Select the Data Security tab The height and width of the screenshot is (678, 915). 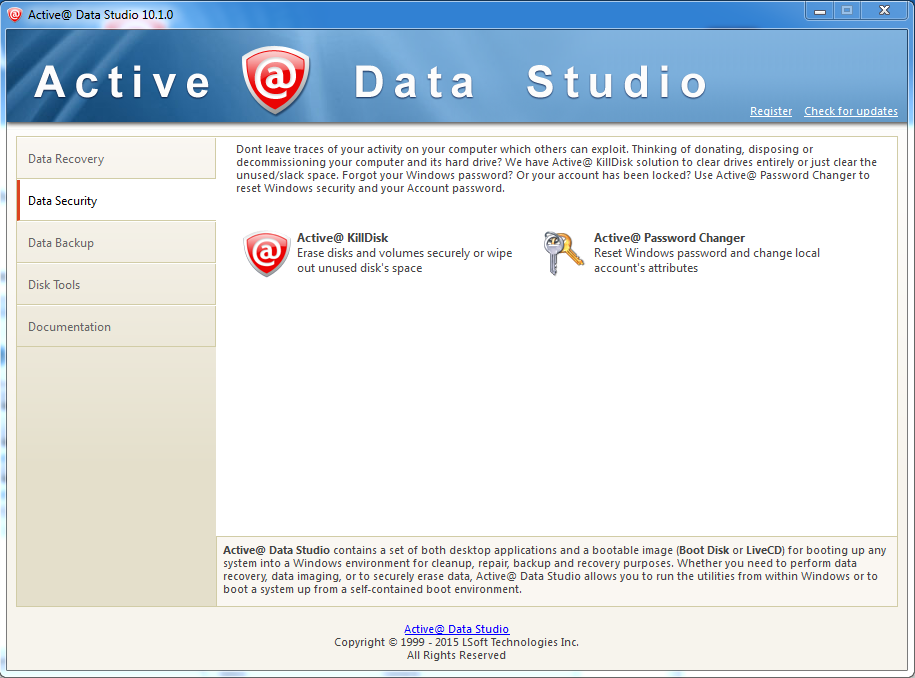coord(116,200)
